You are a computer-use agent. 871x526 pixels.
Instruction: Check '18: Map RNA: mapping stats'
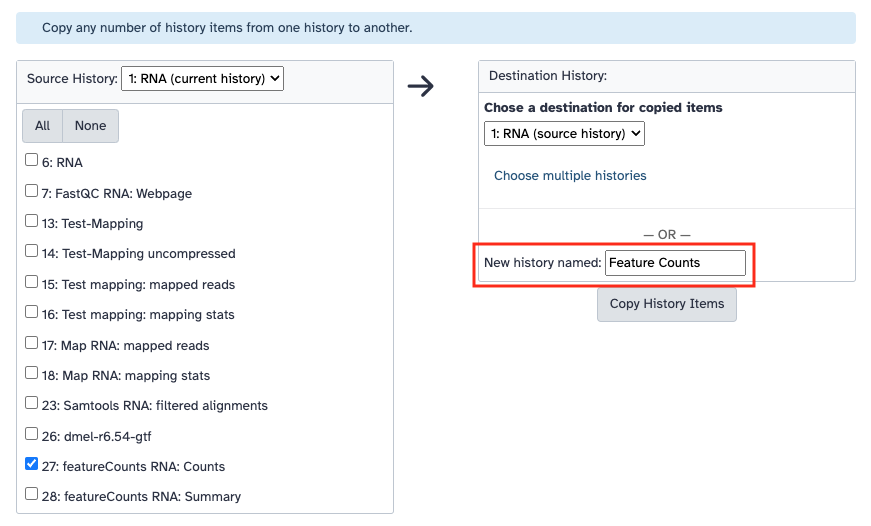32,374
